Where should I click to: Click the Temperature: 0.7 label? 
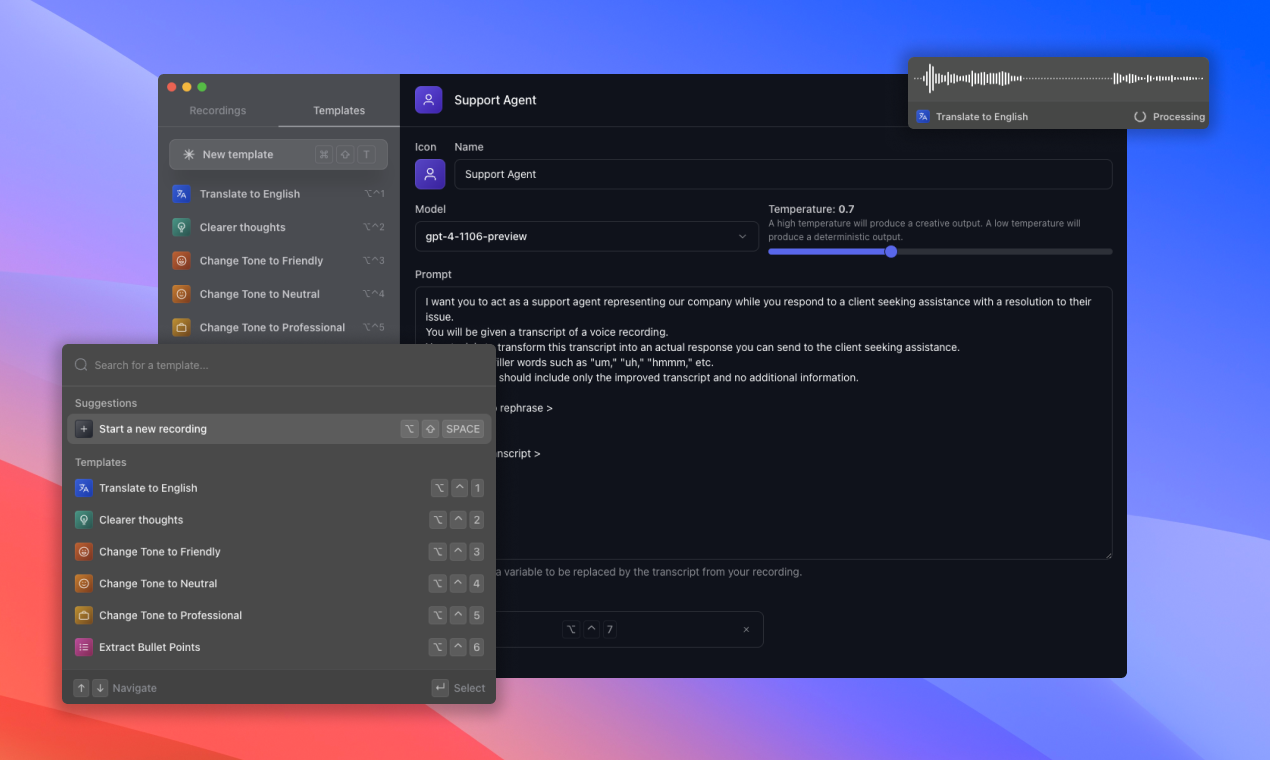click(x=811, y=209)
